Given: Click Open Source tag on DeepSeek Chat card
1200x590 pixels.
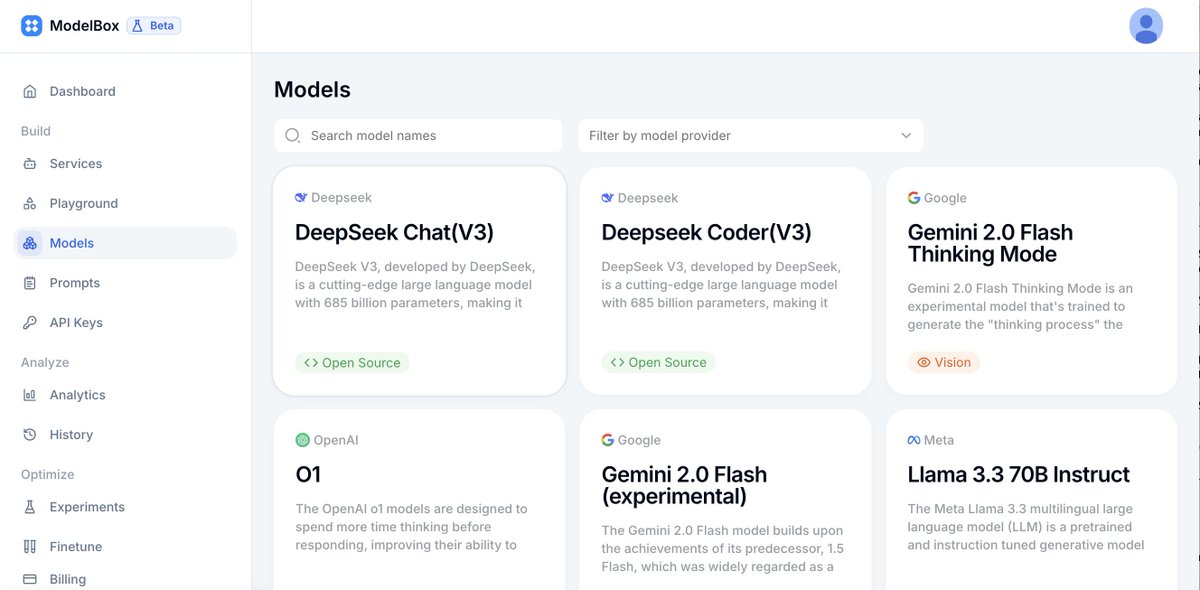Looking at the screenshot, I should (352, 363).
